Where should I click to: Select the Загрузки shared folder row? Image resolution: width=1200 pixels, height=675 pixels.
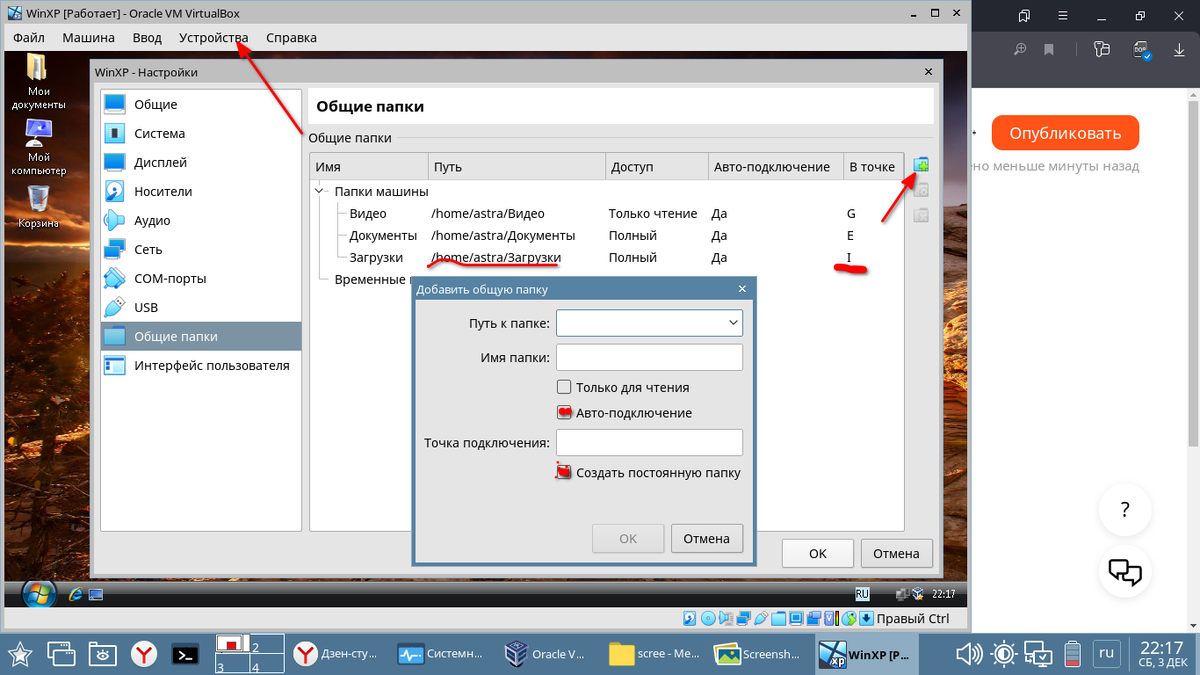607,257
